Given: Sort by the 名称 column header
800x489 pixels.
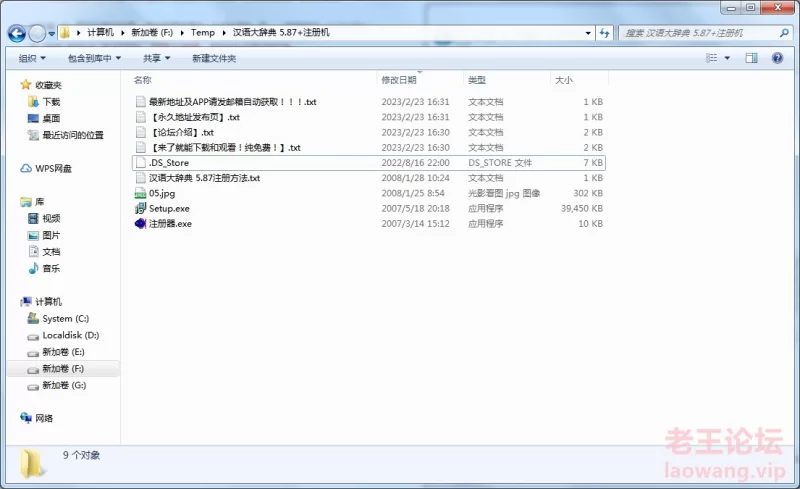Looking at the screenshot, I should (143, 80).
